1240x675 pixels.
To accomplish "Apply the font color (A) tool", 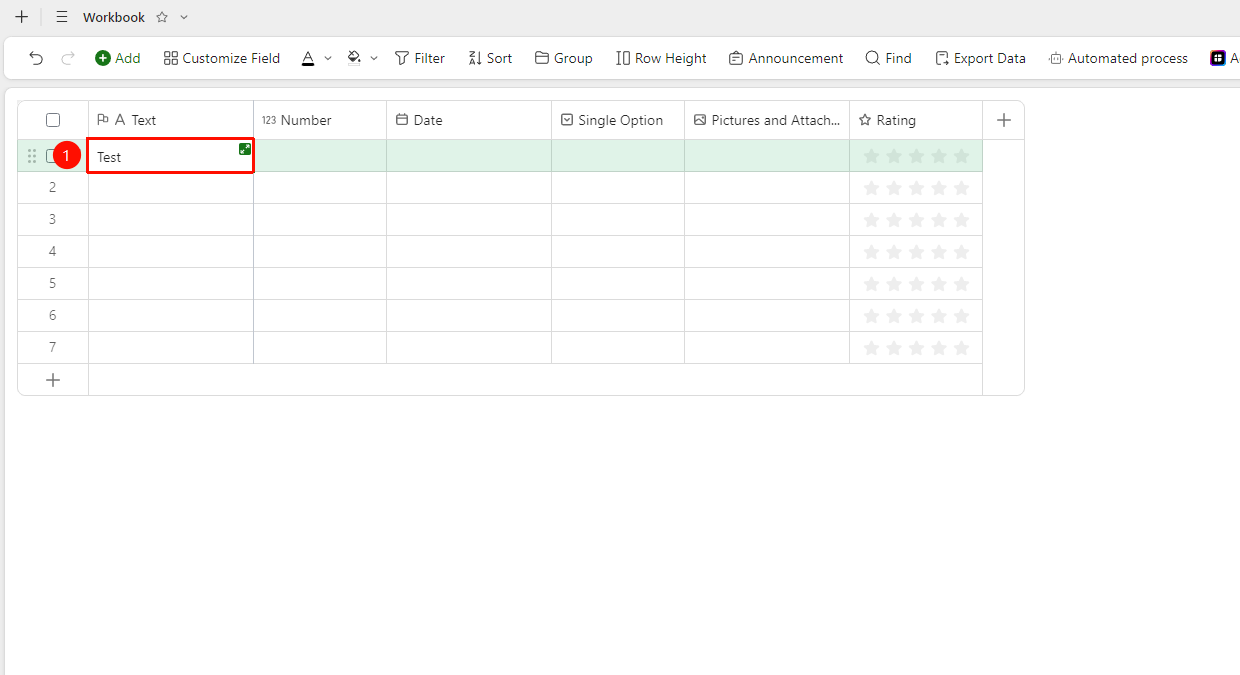I will [308, 58].
